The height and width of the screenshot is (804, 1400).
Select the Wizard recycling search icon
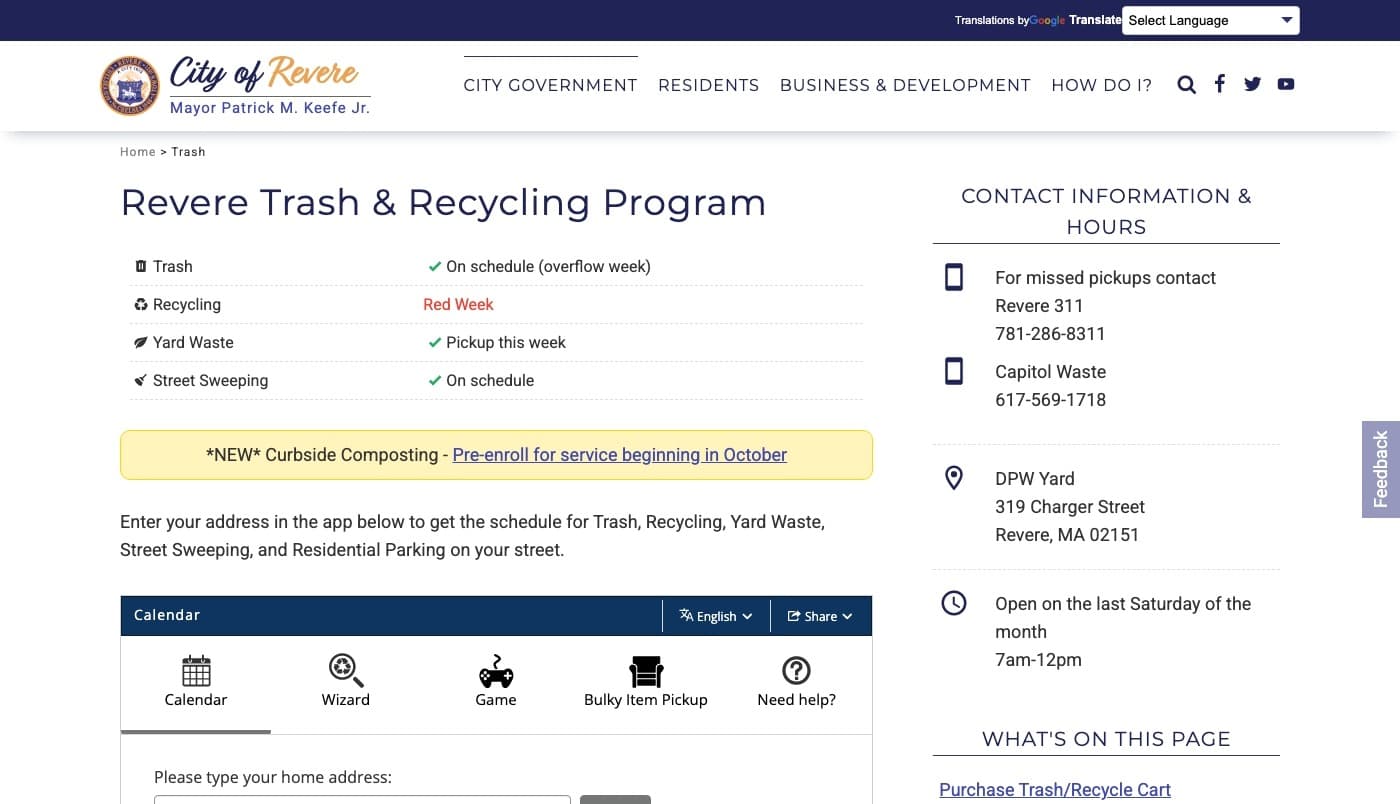(x=346, y=671)
